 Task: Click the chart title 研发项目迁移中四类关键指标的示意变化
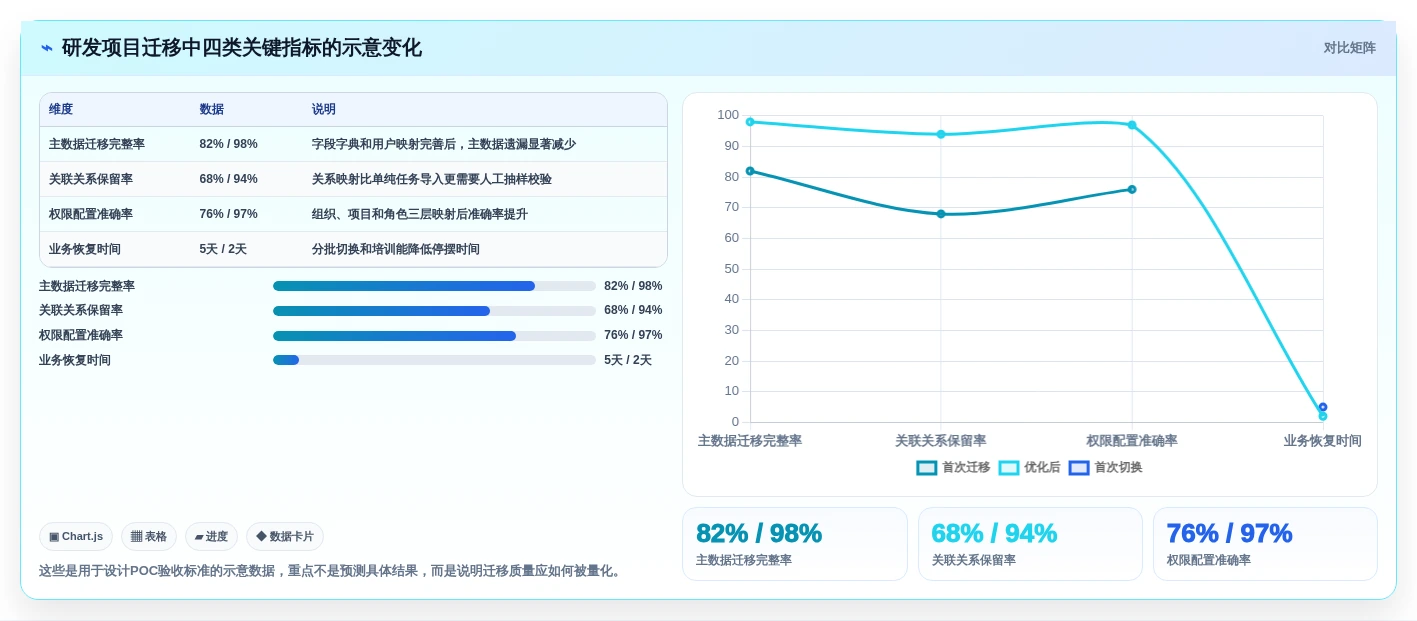[242, 48]
